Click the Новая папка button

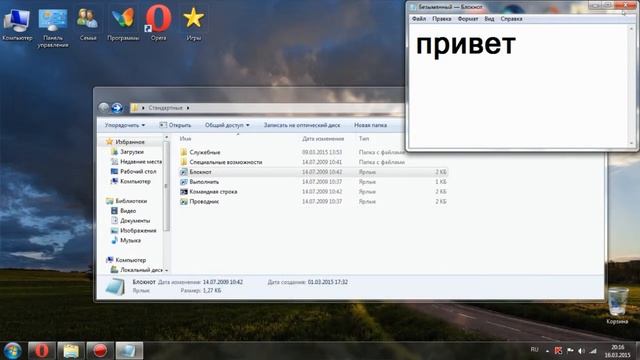[x=370, y=125]
